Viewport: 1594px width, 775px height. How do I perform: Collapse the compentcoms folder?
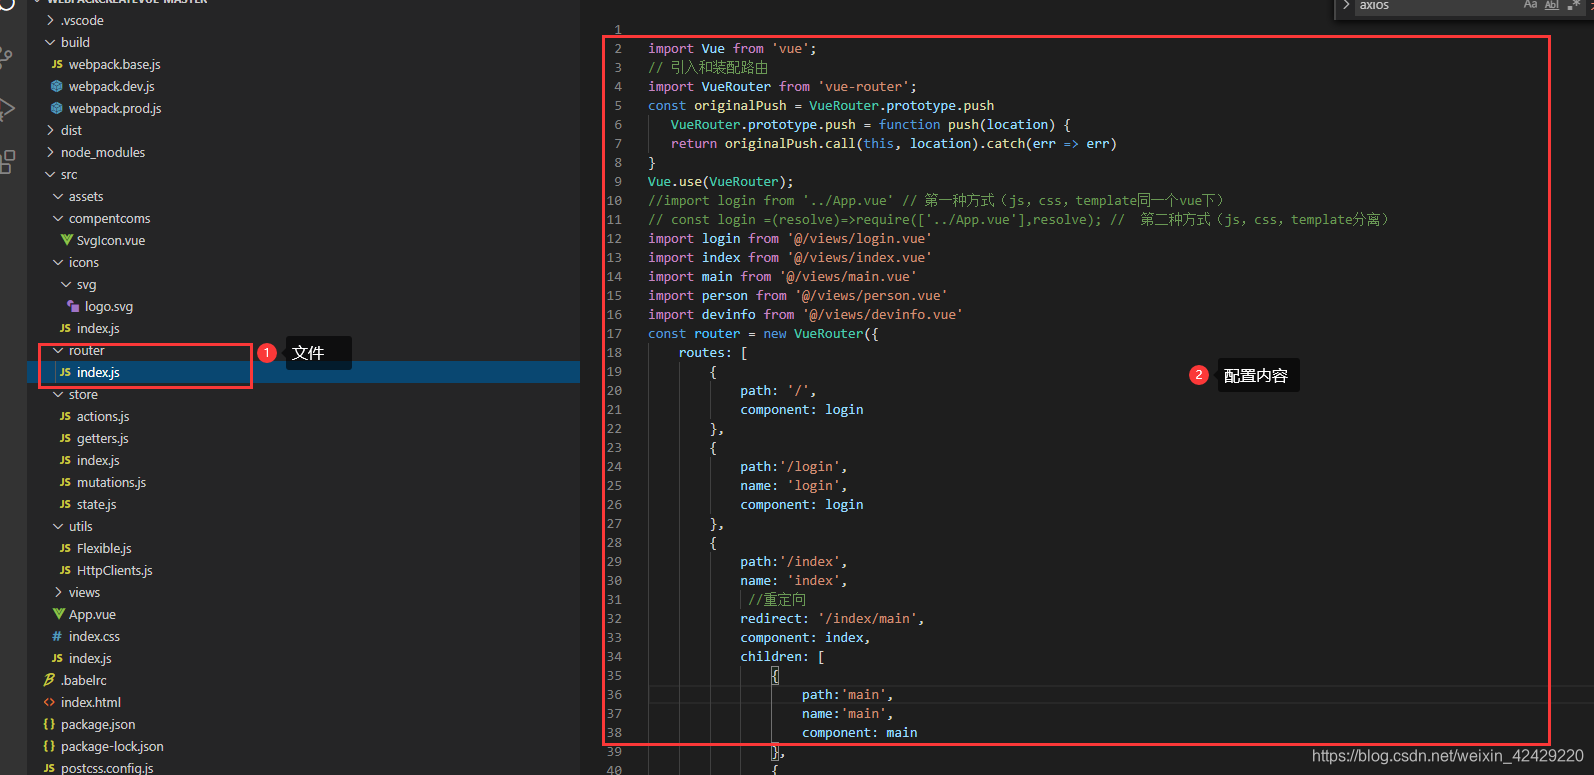pos(59,218)
